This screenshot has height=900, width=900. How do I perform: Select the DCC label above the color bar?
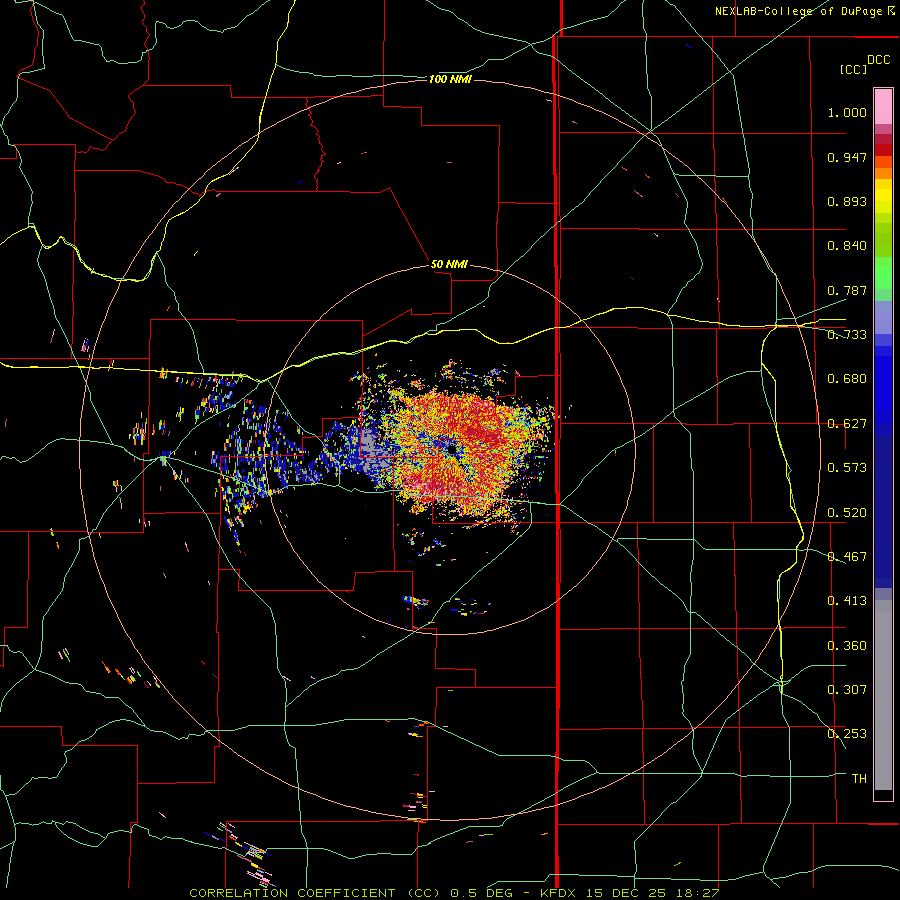tap(878, 60)
